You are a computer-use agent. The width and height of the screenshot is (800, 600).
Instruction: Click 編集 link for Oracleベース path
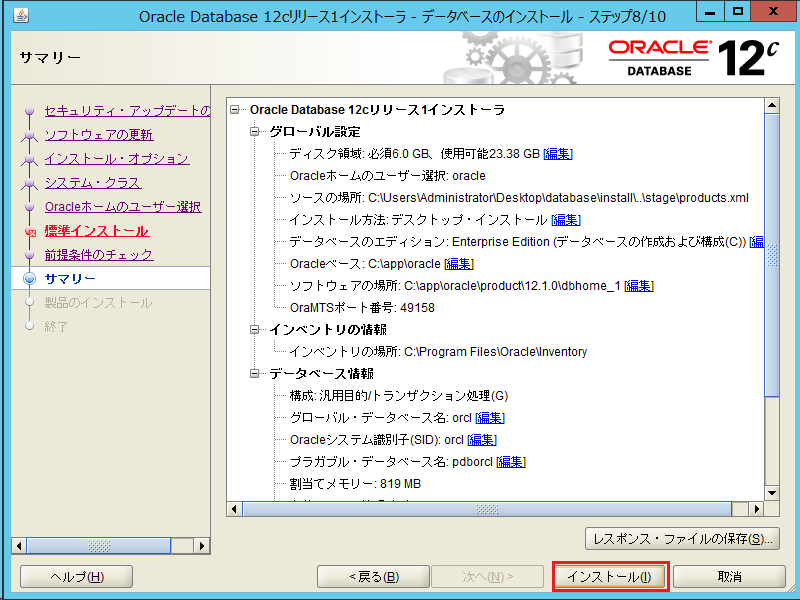click(459, 264)
